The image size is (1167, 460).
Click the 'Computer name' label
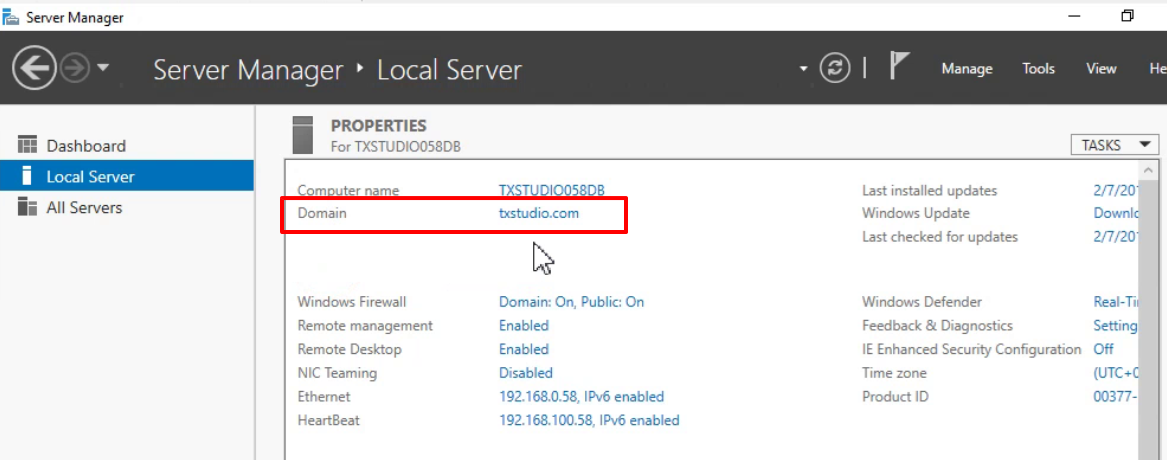click(x=348, y=191)
